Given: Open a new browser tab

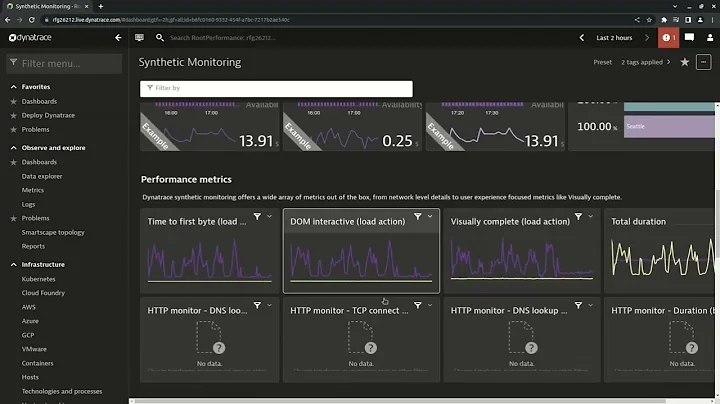Looking at the screenshot, I should (x=101, y=6).
